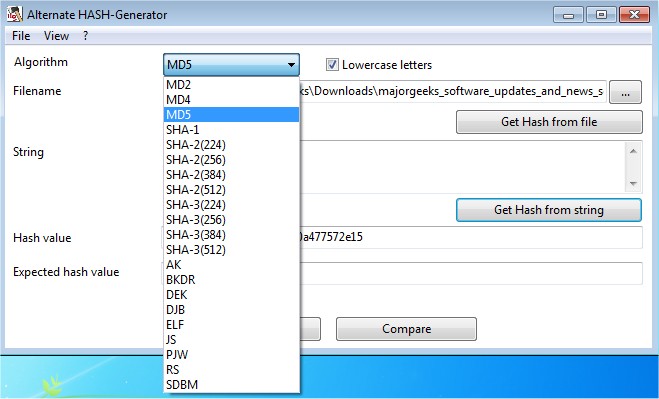
Task: Pick the ELF algorithm entry
Action: [231, 325]
